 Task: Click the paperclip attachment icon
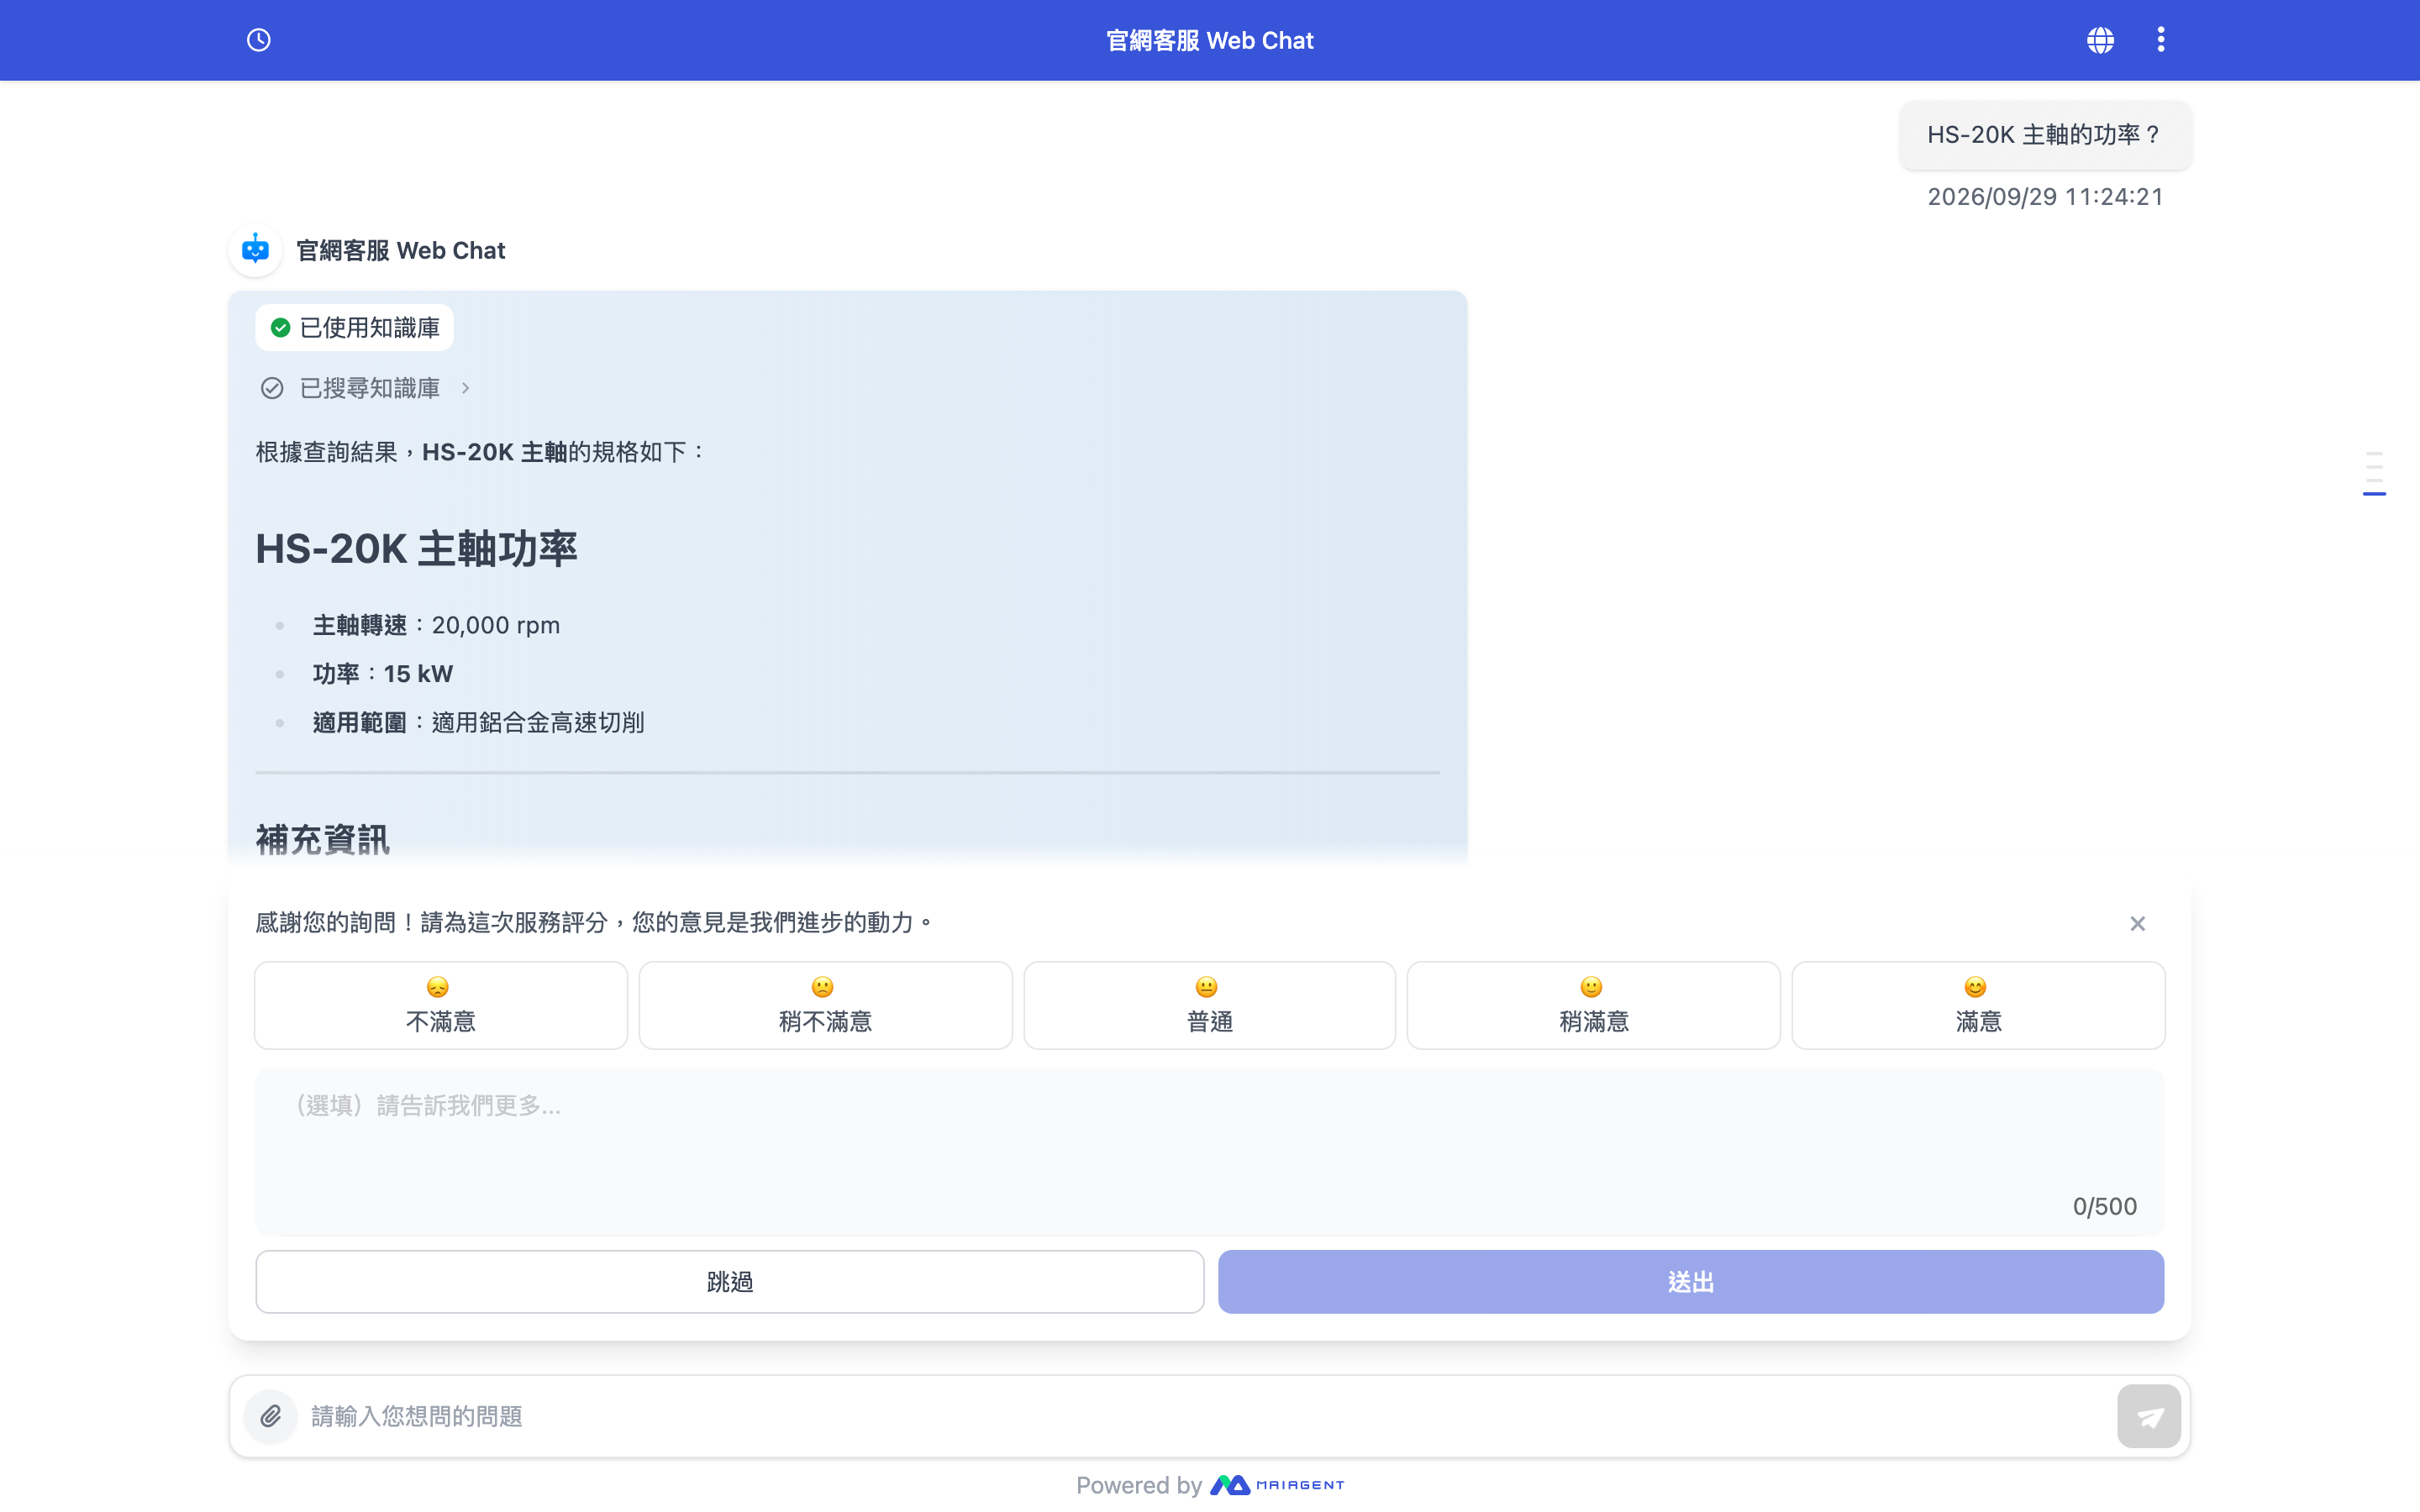[271, 1416]
